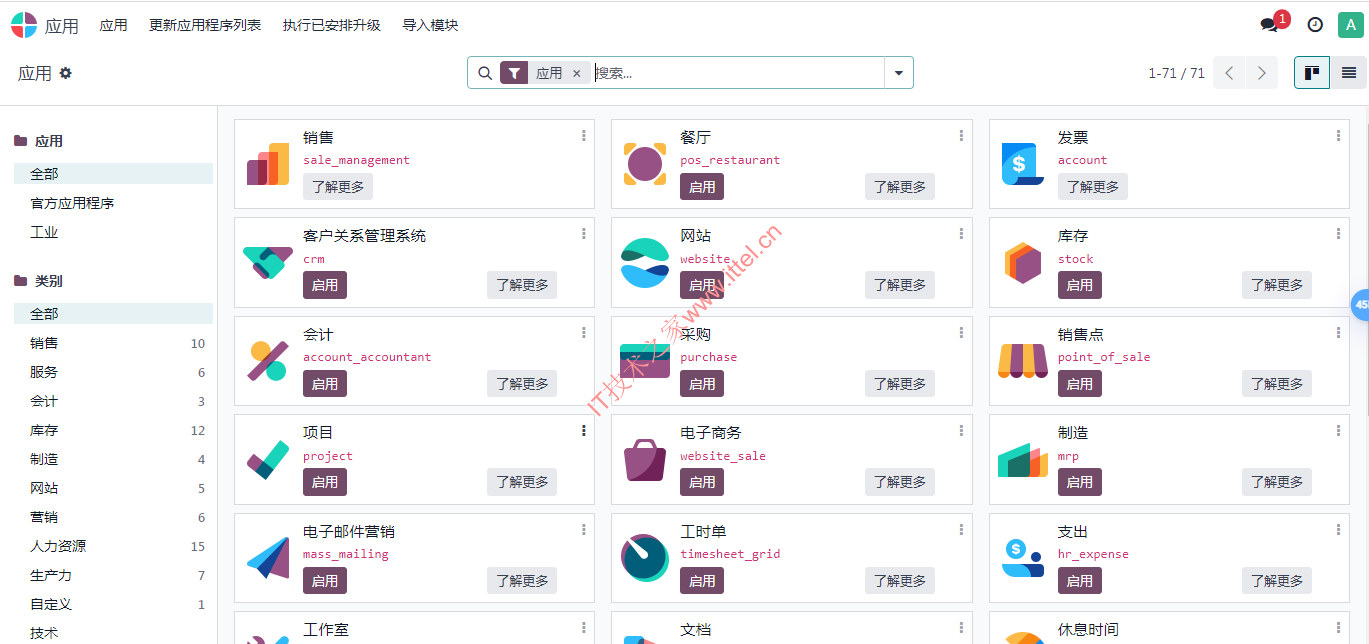Viewport: 1369px width, 644px height.
Task: Open the 应用 top menu item
Action: pos(114,25)
